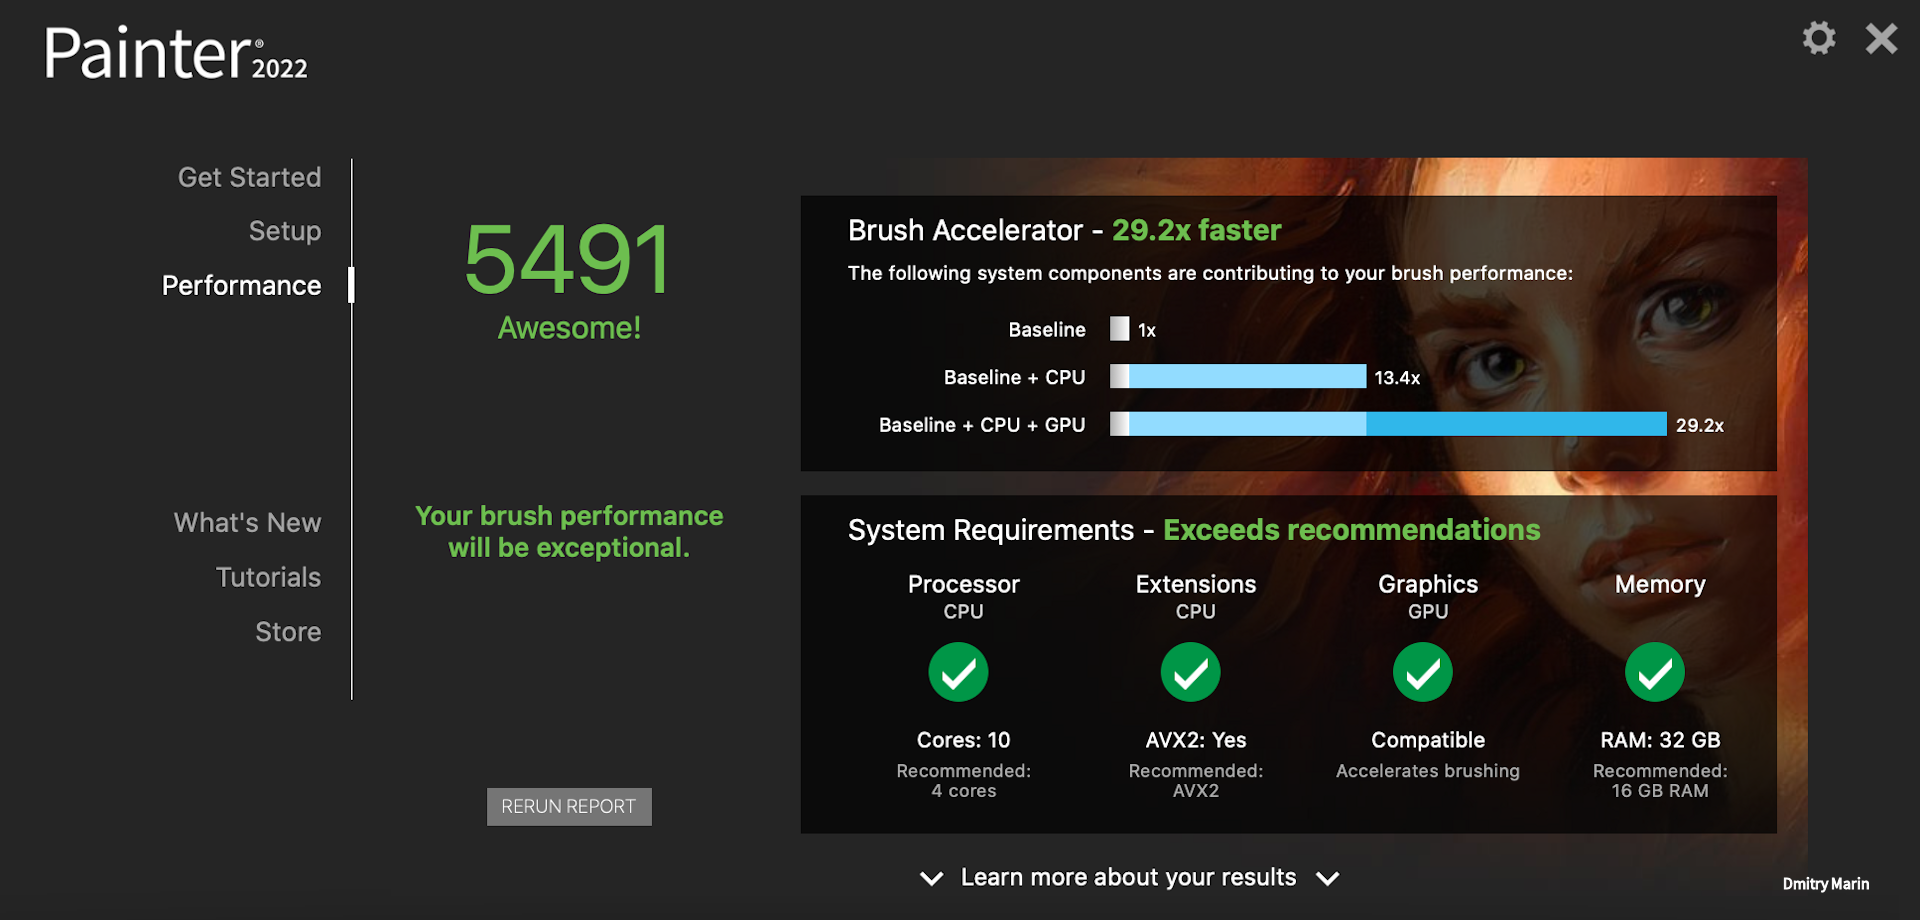Expand results with the right chevron arrow
The width and height of the screenshot is (1920, 920).
(x=1327, y=878)
